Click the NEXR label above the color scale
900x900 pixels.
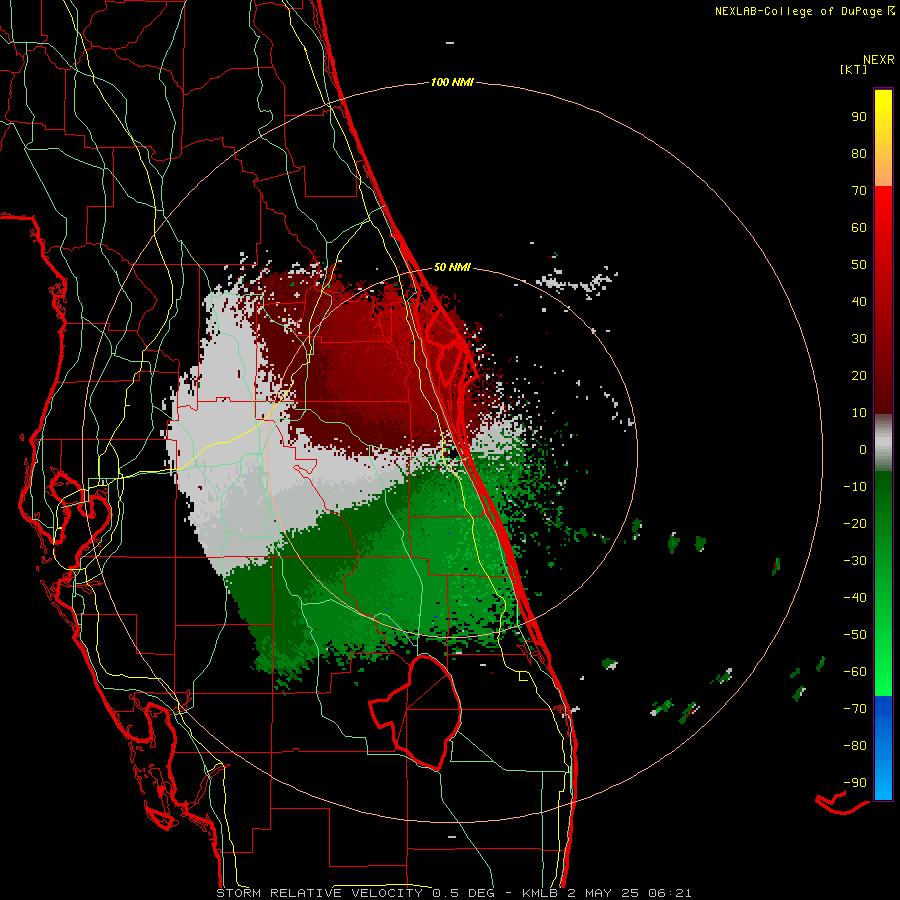(879, 59)
